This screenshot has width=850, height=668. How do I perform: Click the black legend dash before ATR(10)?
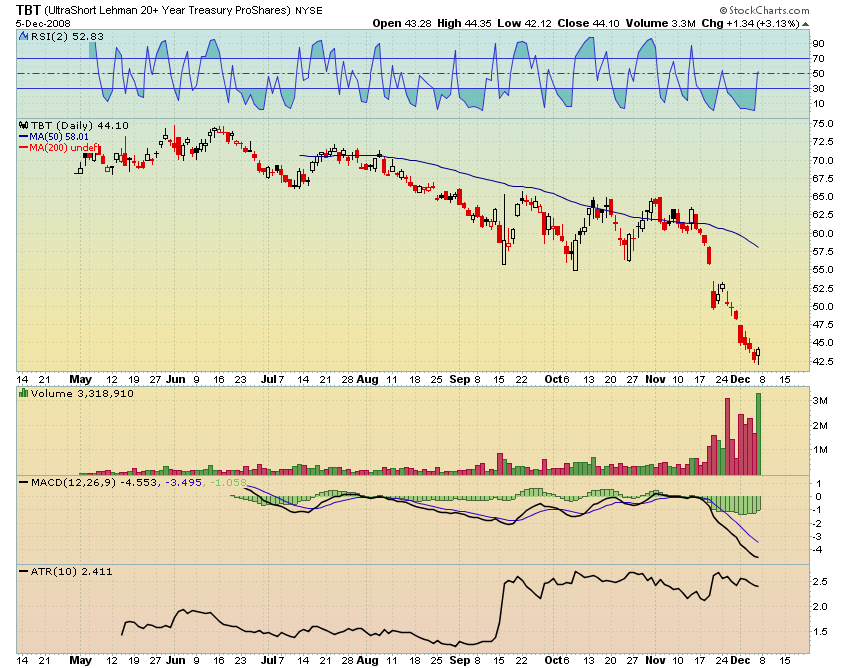(x=23, y=571)
